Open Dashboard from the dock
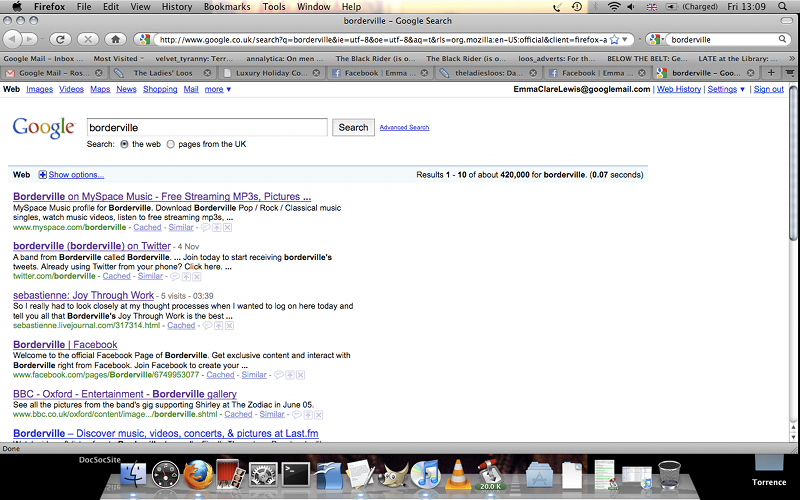Viewport: 800px width, 500px height. pyautogui.click(x=166, y=474)
